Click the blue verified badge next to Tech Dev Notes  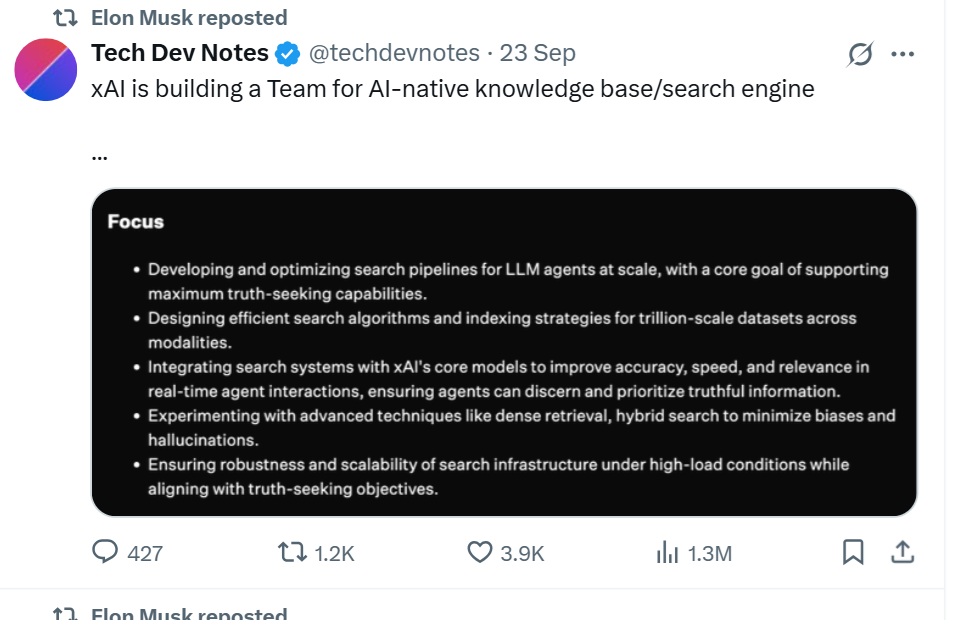286,53
